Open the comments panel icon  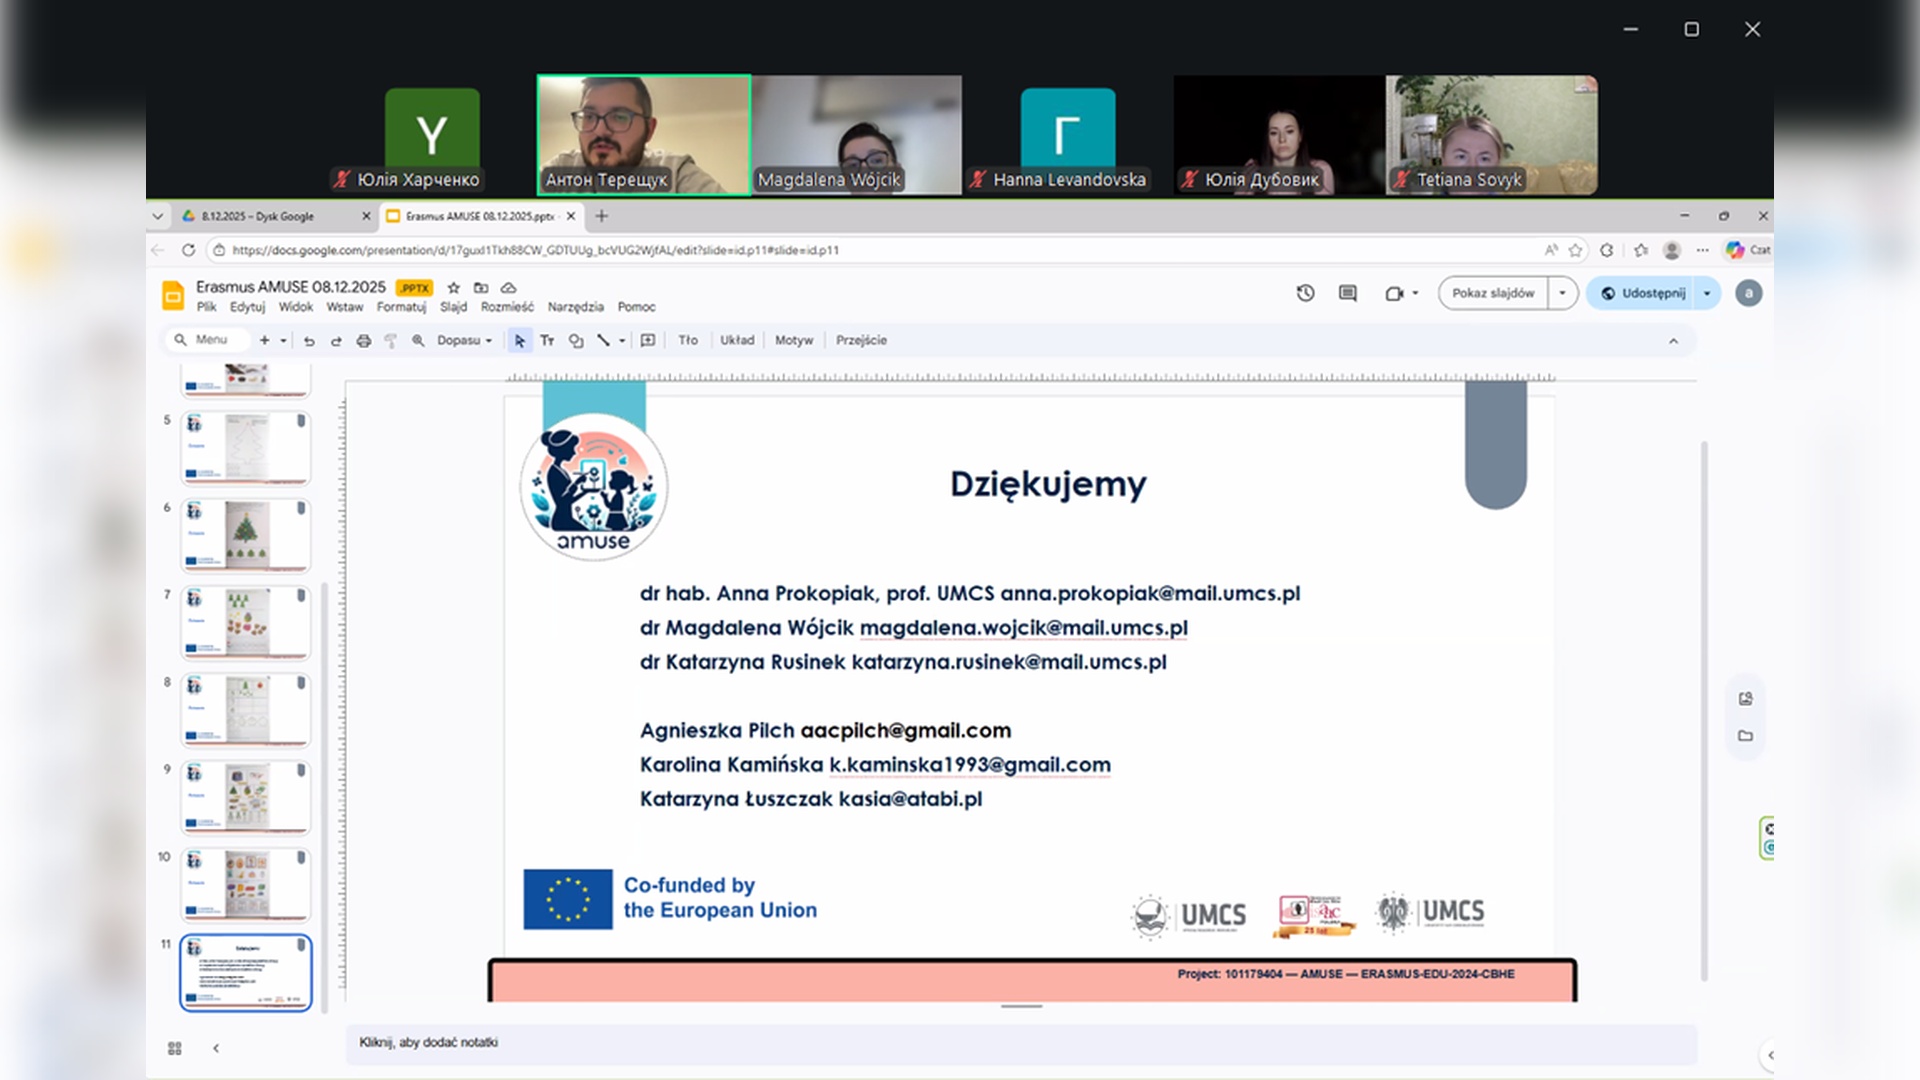click(1348, 293)
